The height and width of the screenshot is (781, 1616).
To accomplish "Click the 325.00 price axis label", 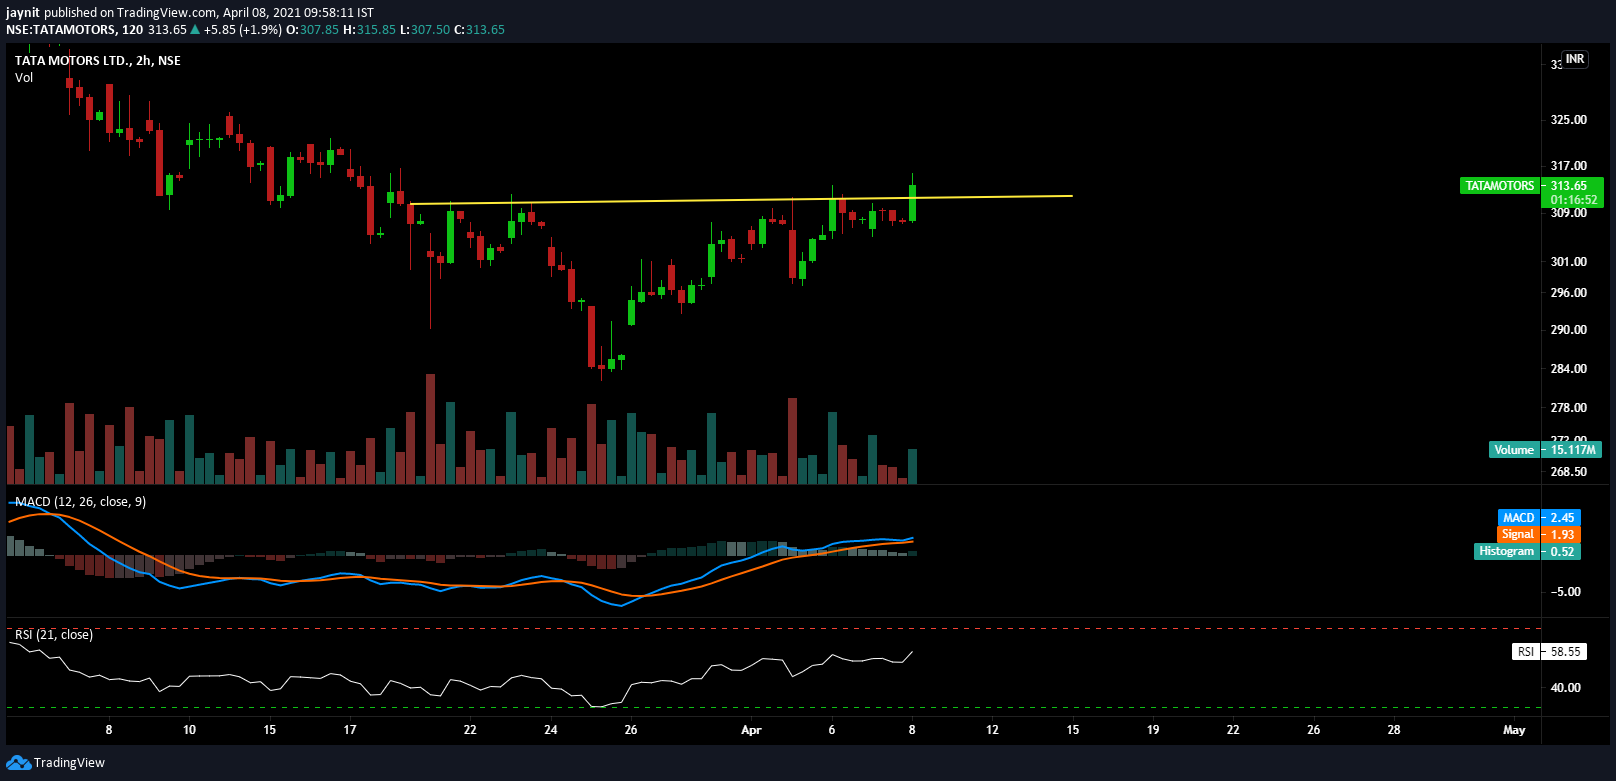I will 1568,120.
